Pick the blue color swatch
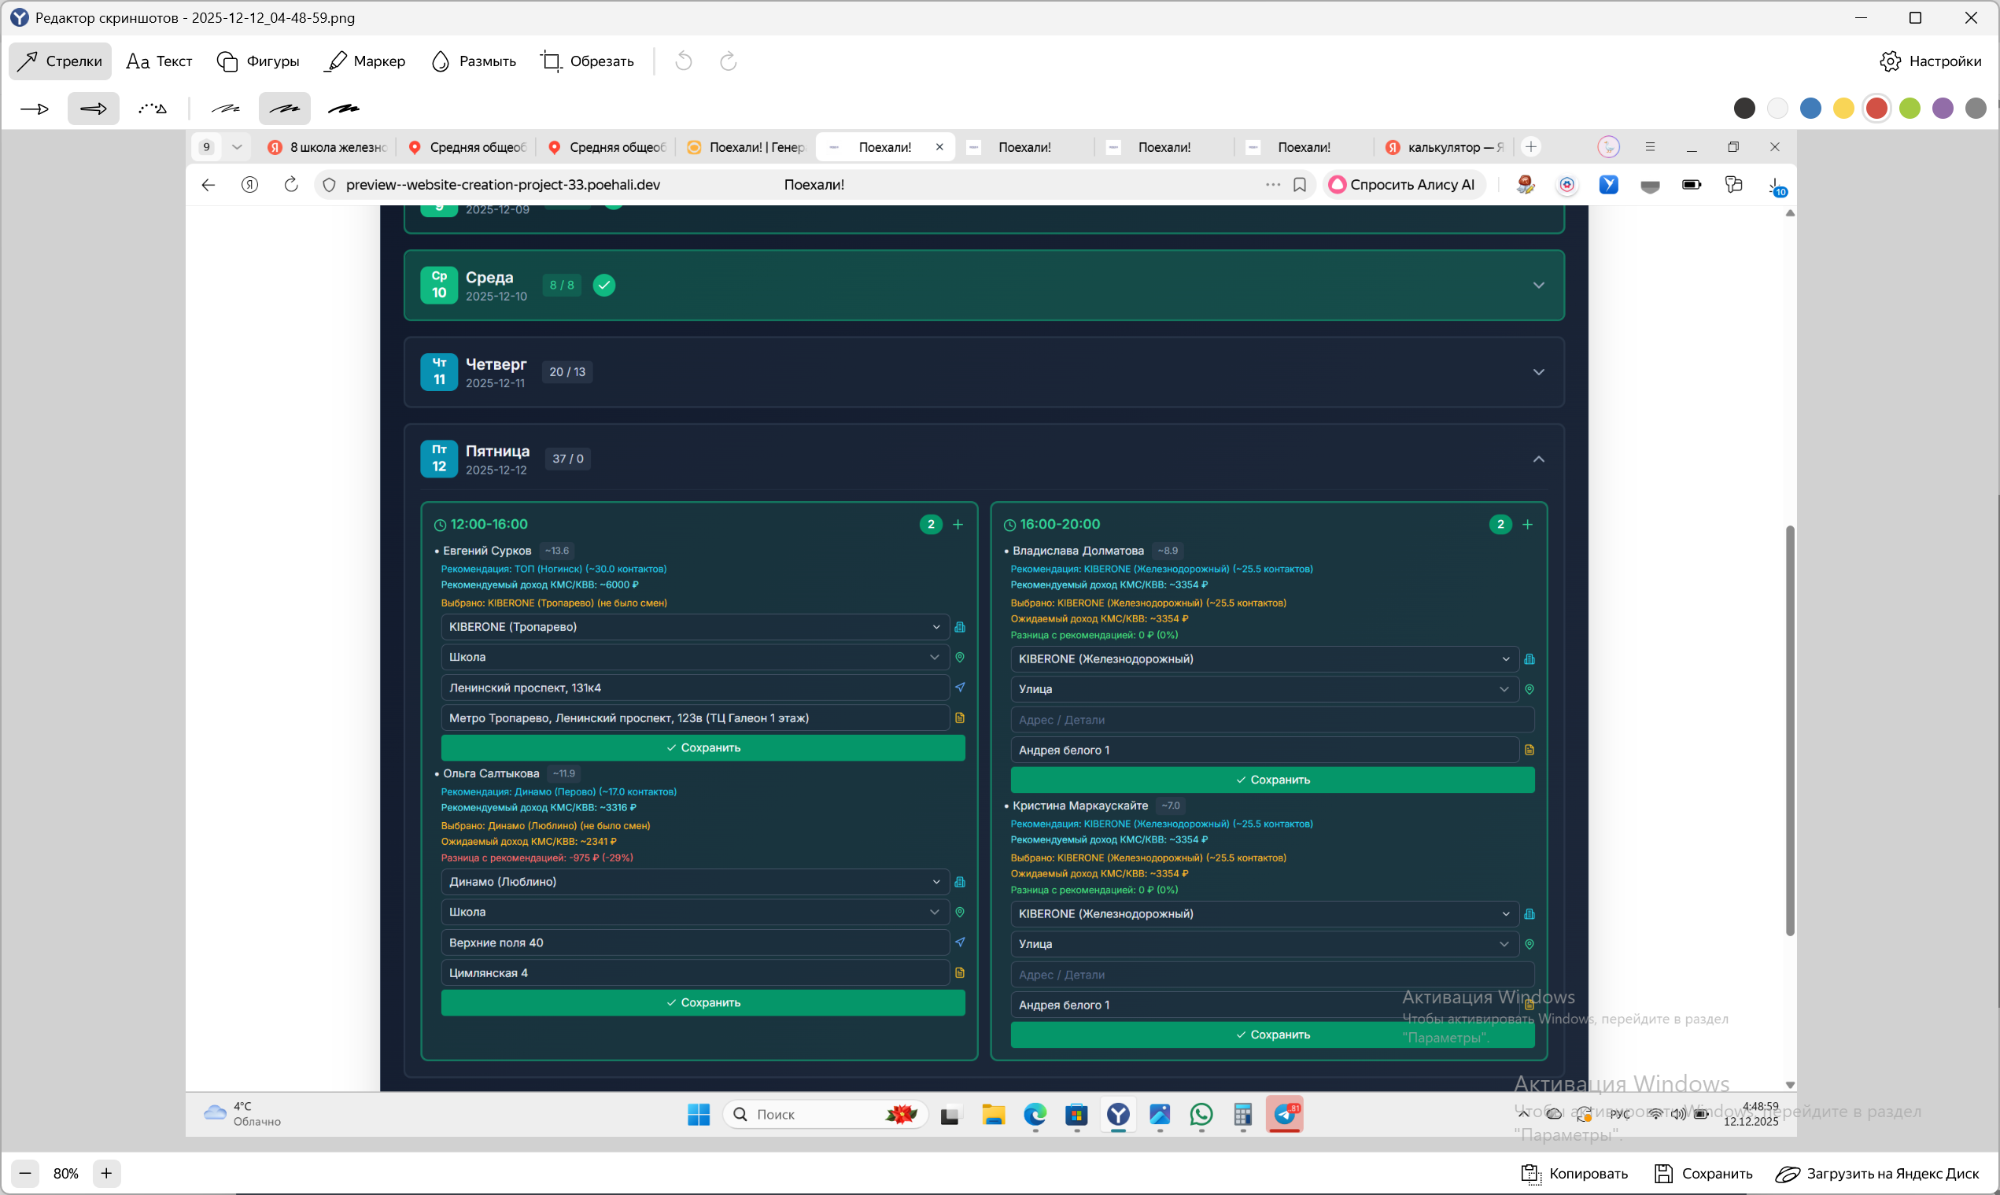 1810,108
